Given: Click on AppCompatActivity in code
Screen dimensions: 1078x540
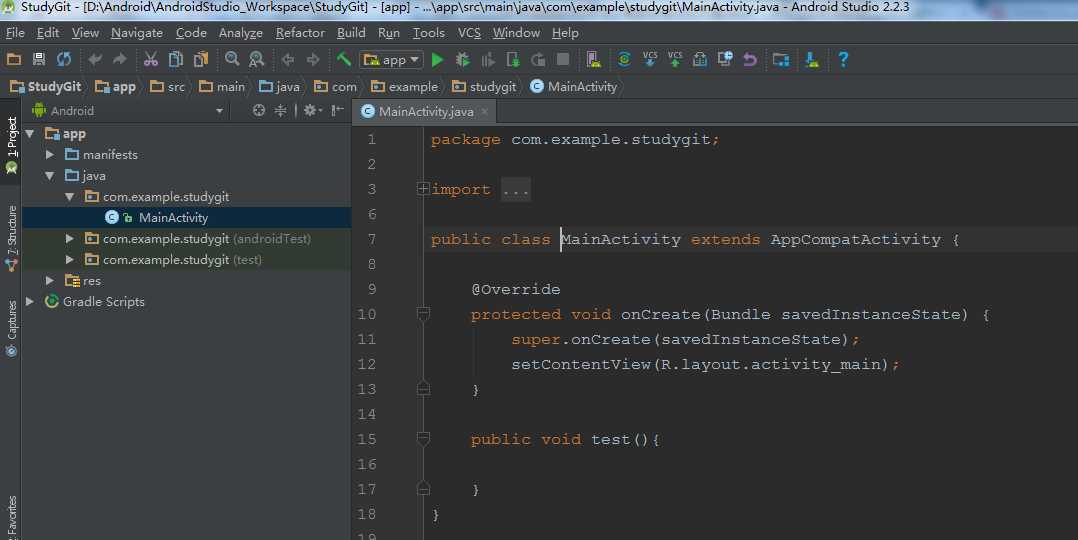Looking at the screenshot, I should click(x=855, y=239).
